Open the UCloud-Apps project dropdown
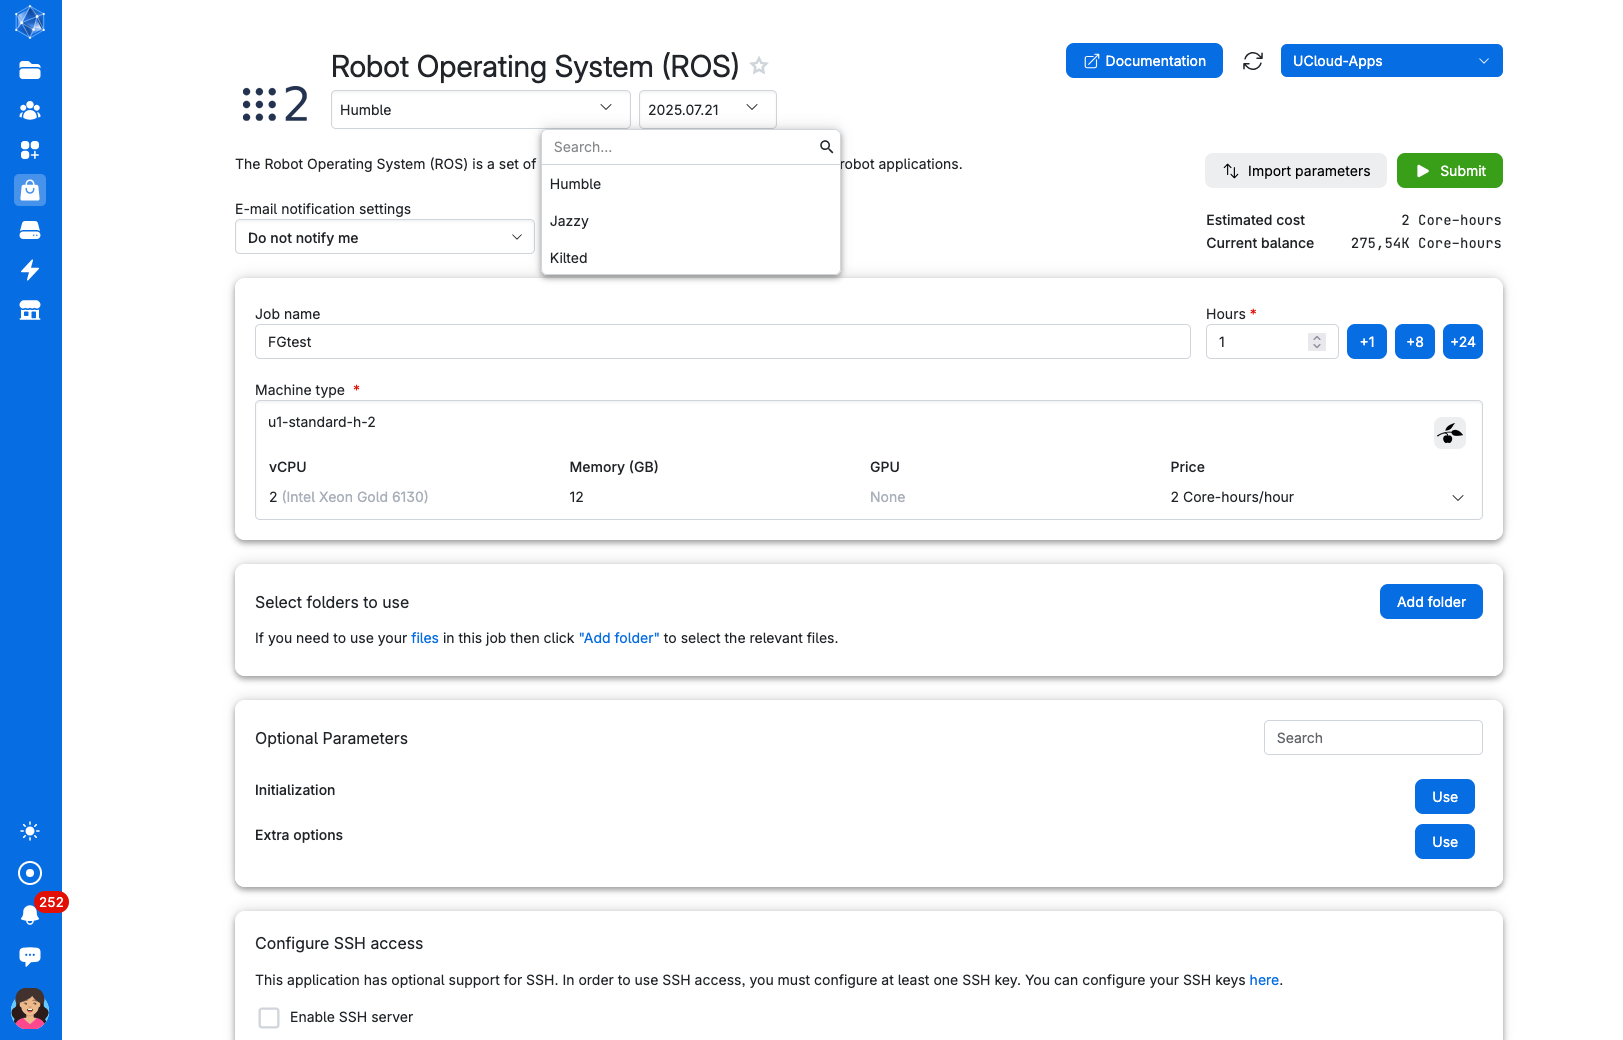This screenshot has height=1040, width=1623. point(1391,61)
